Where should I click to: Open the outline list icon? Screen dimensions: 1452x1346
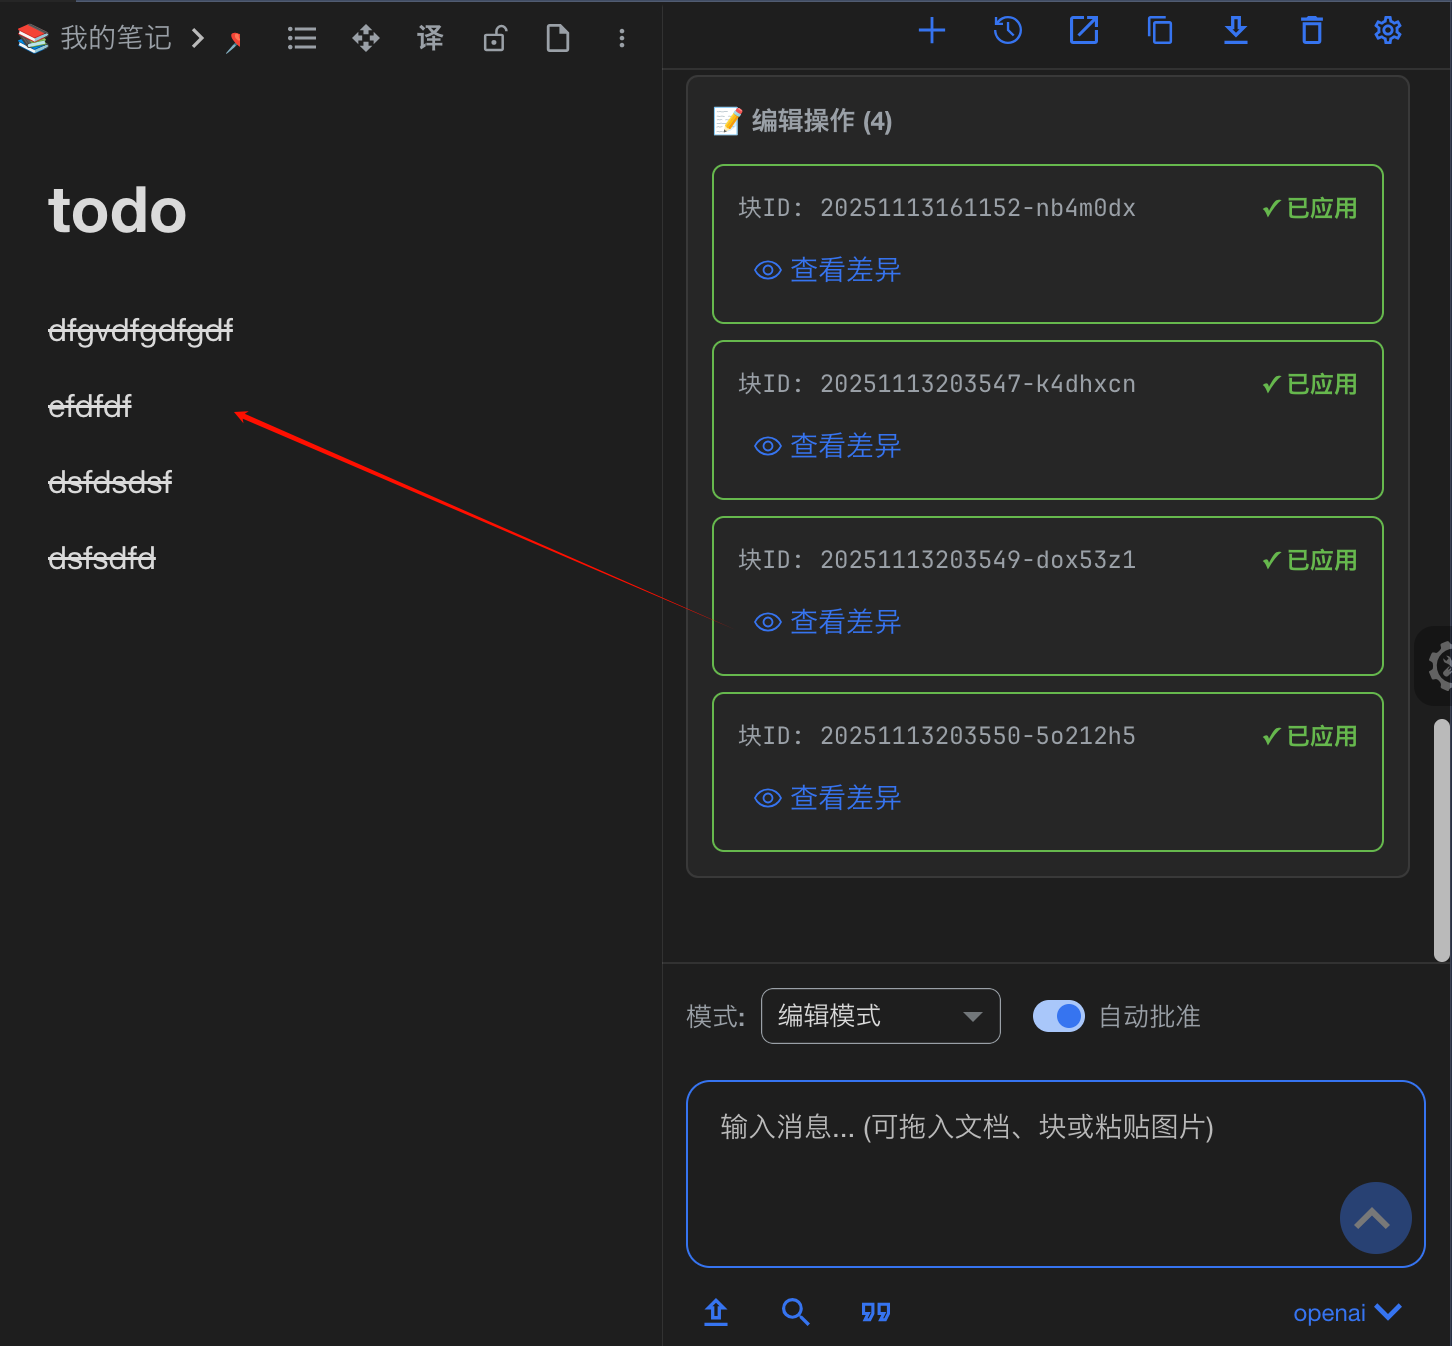click(x=302, y=39)
